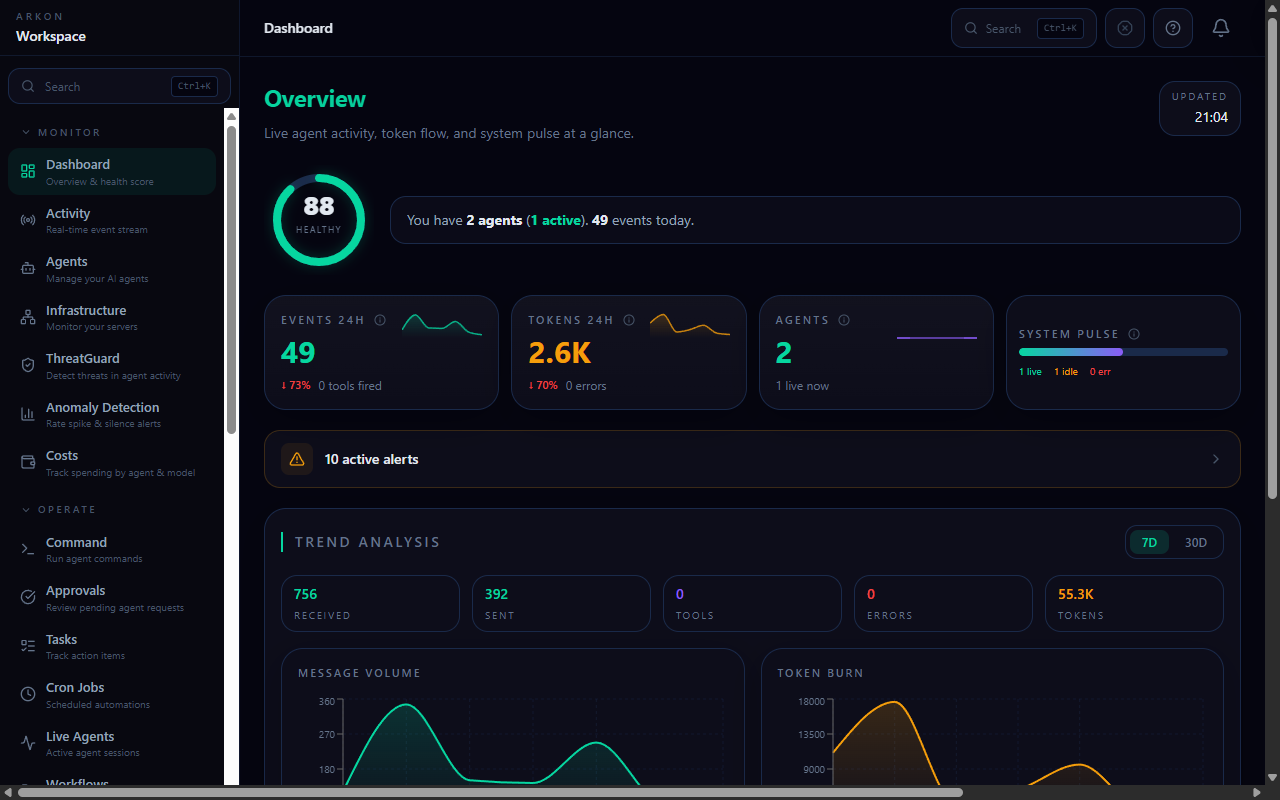Click the Tasks checklist icon
Image resolution: width=1280 pixels, height=800 pixels.
pyautogui.click(x=28, y=646)
